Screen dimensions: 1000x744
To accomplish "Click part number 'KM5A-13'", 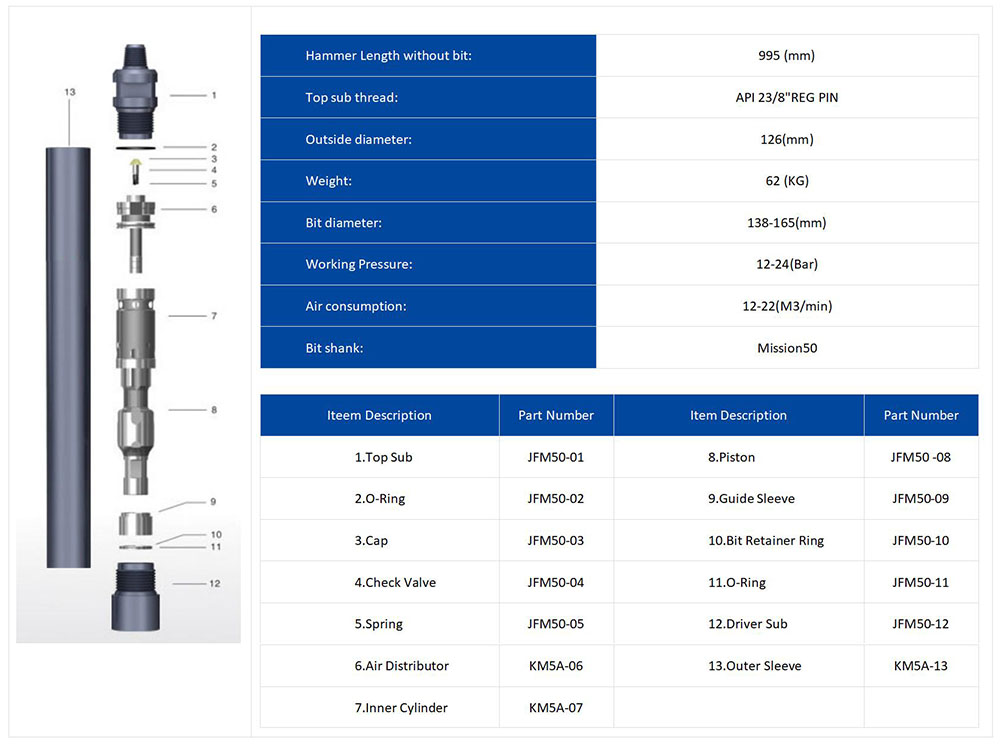I will (920, 666).
